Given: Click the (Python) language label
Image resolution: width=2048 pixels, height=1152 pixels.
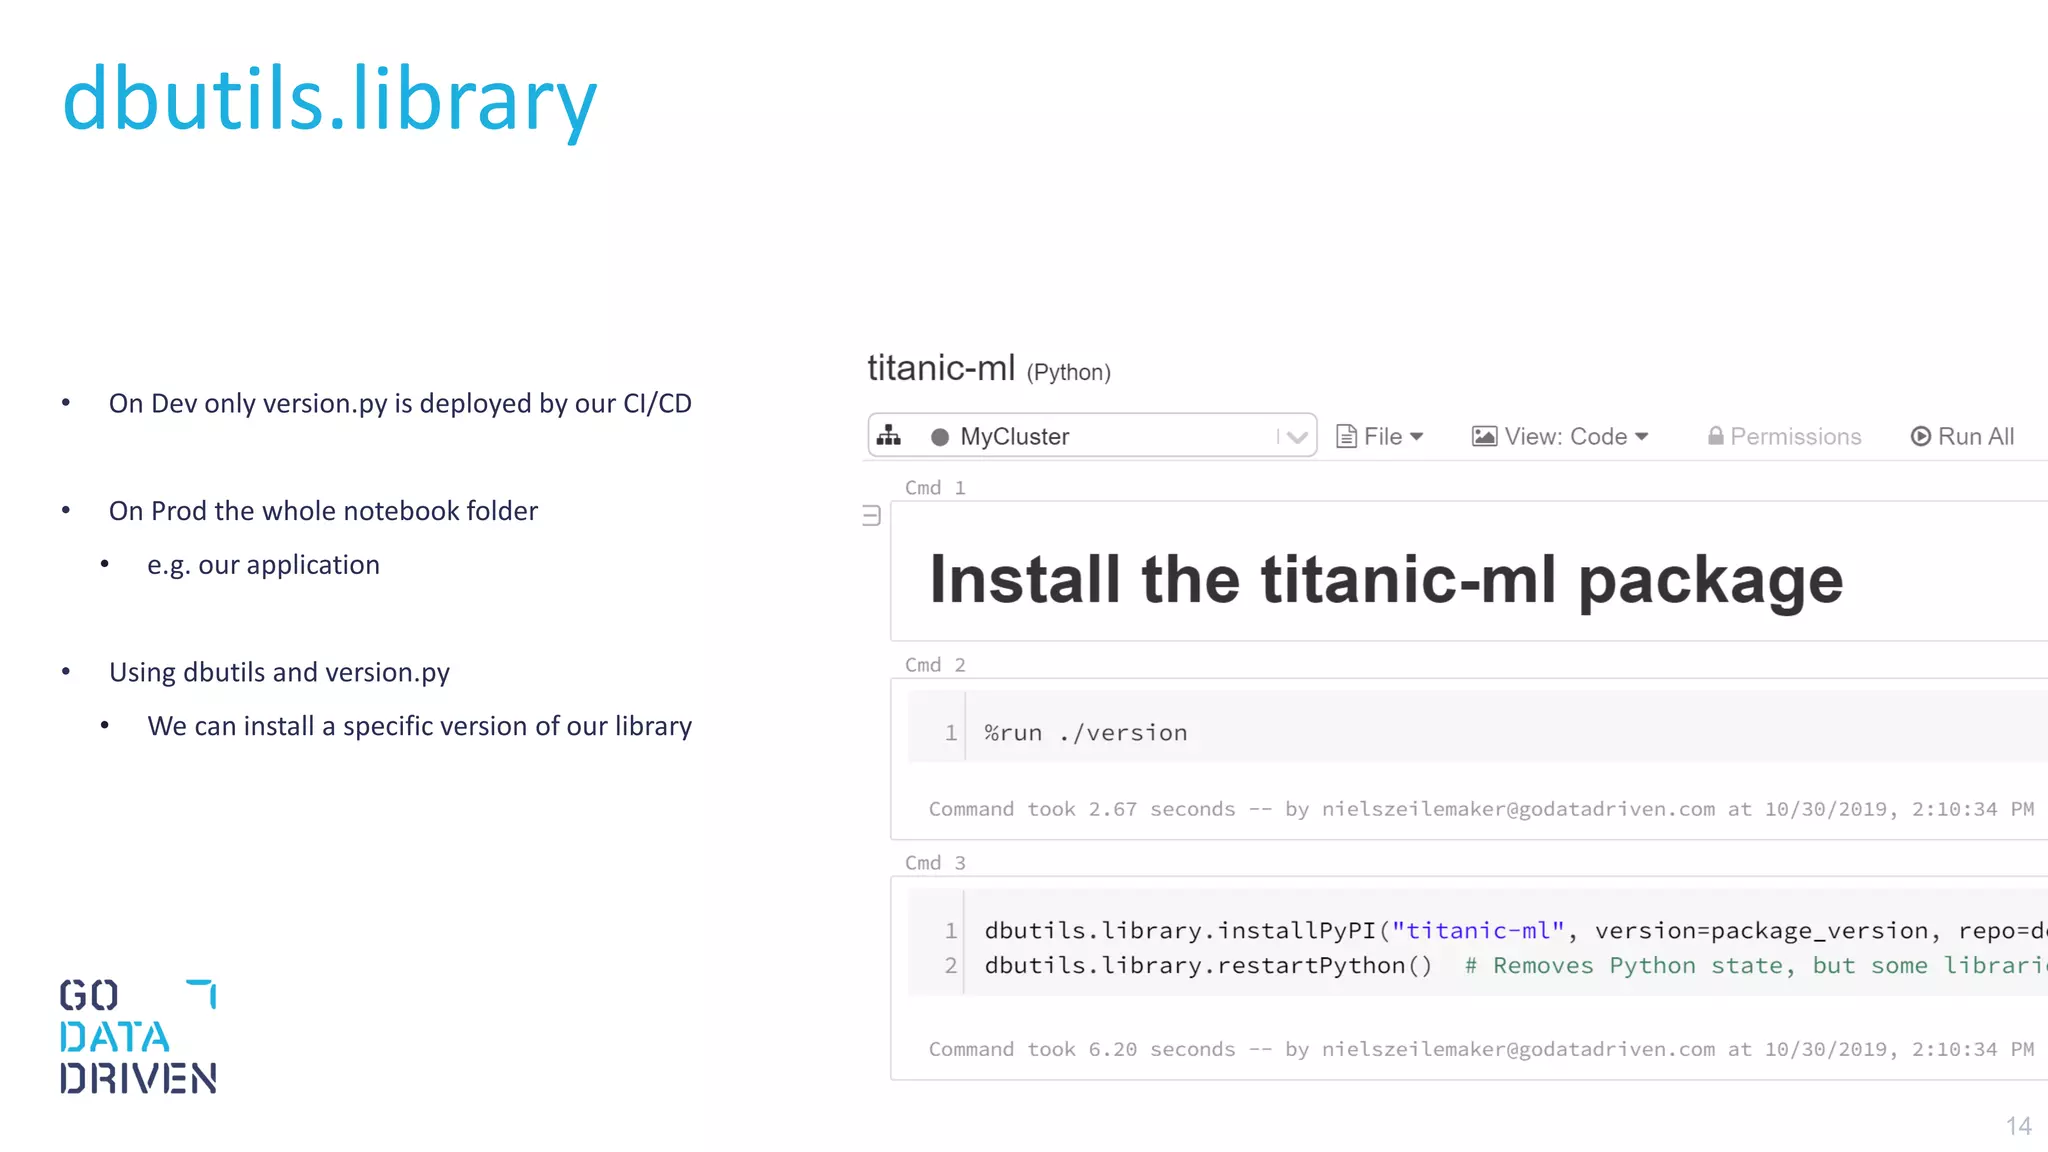Looking at the screenshot, I should (x=1069, y=373).
